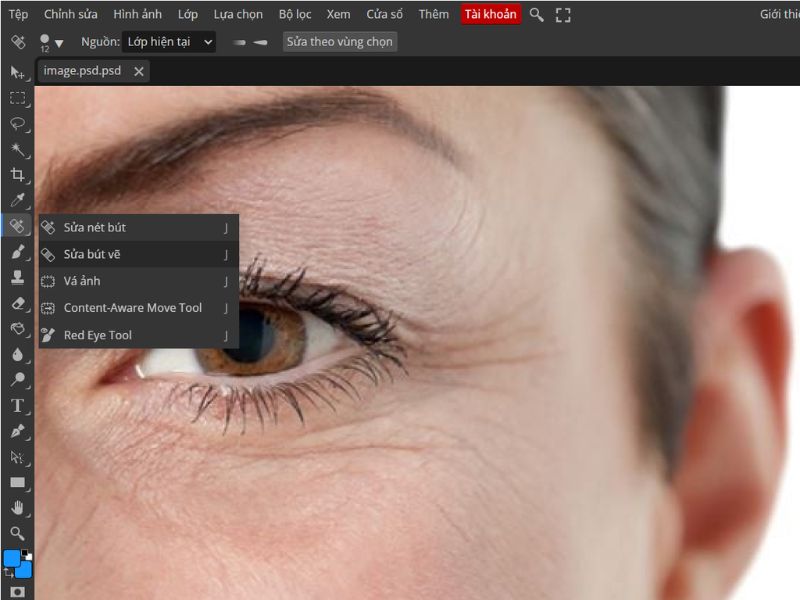Open the Tài khoản account button
This screenshot has height=600, width=800.
490,14
